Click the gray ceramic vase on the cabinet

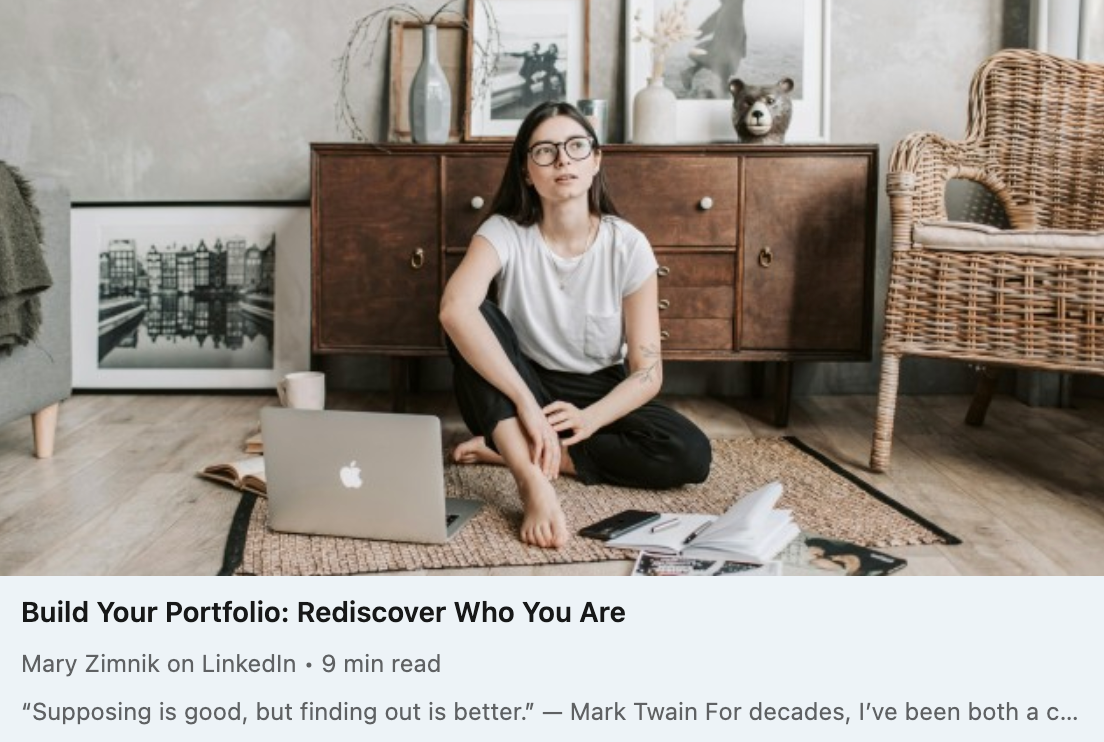pyautogui.click(x=429, y=84)
